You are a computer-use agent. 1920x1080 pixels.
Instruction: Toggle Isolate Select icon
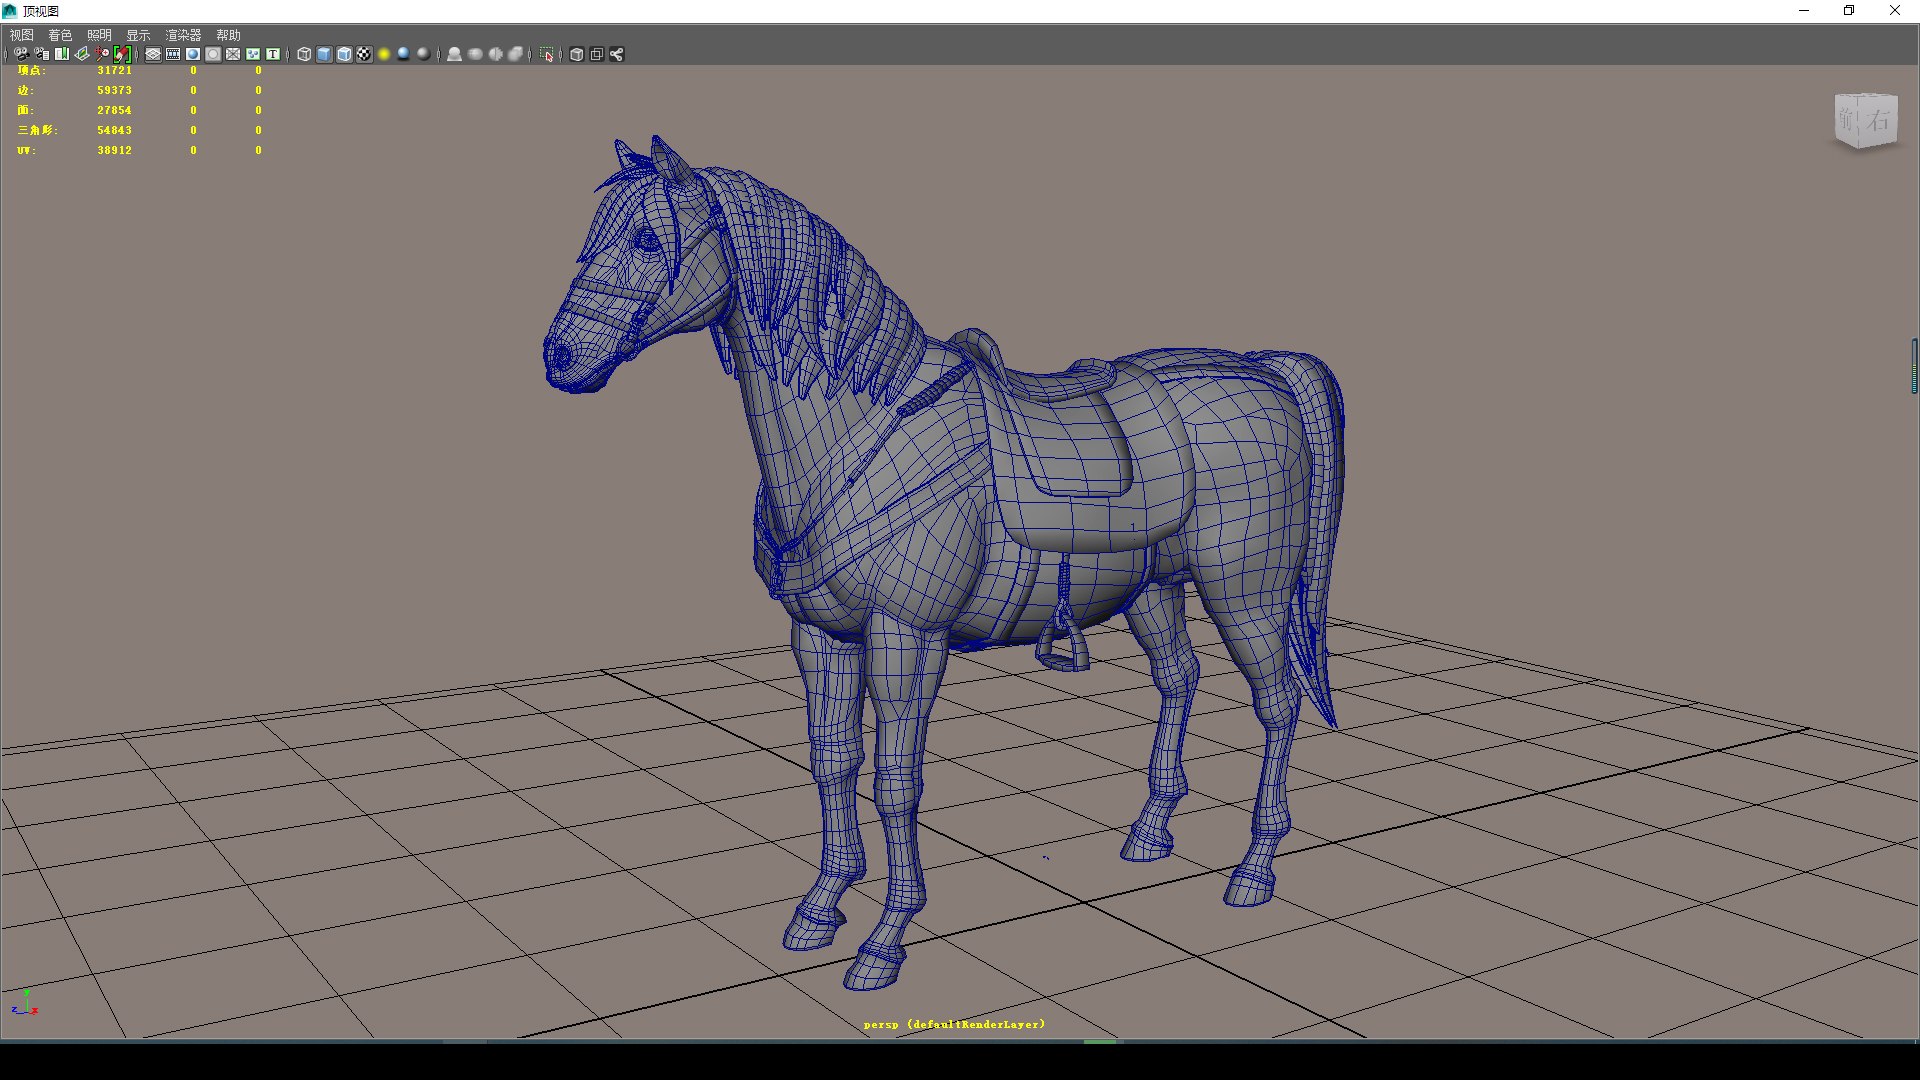[546, 54]
